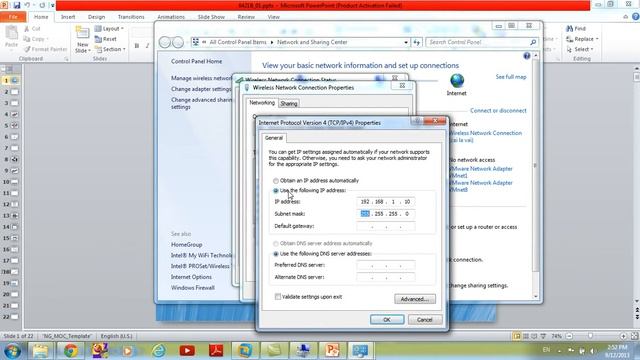Undo last action in PowerPoint

[x=27, y=5]
